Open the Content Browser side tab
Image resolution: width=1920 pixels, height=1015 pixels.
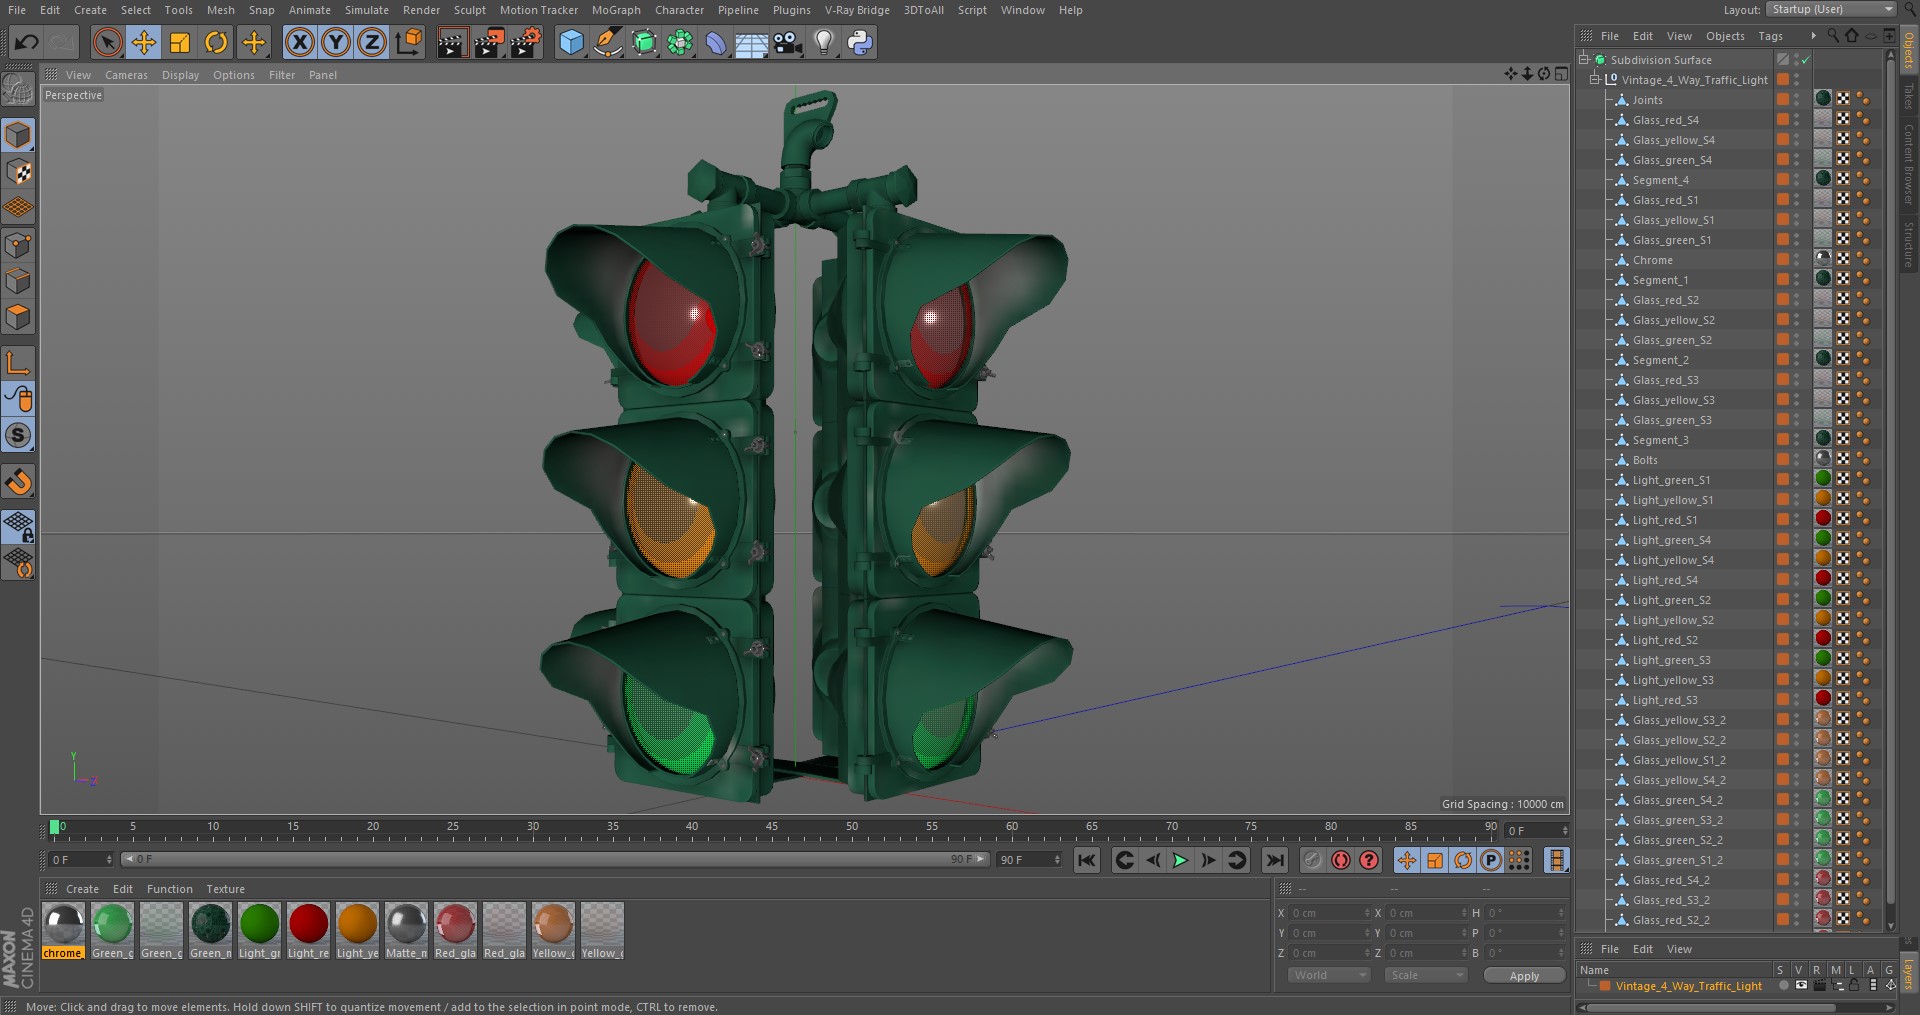click(1909, 165)
